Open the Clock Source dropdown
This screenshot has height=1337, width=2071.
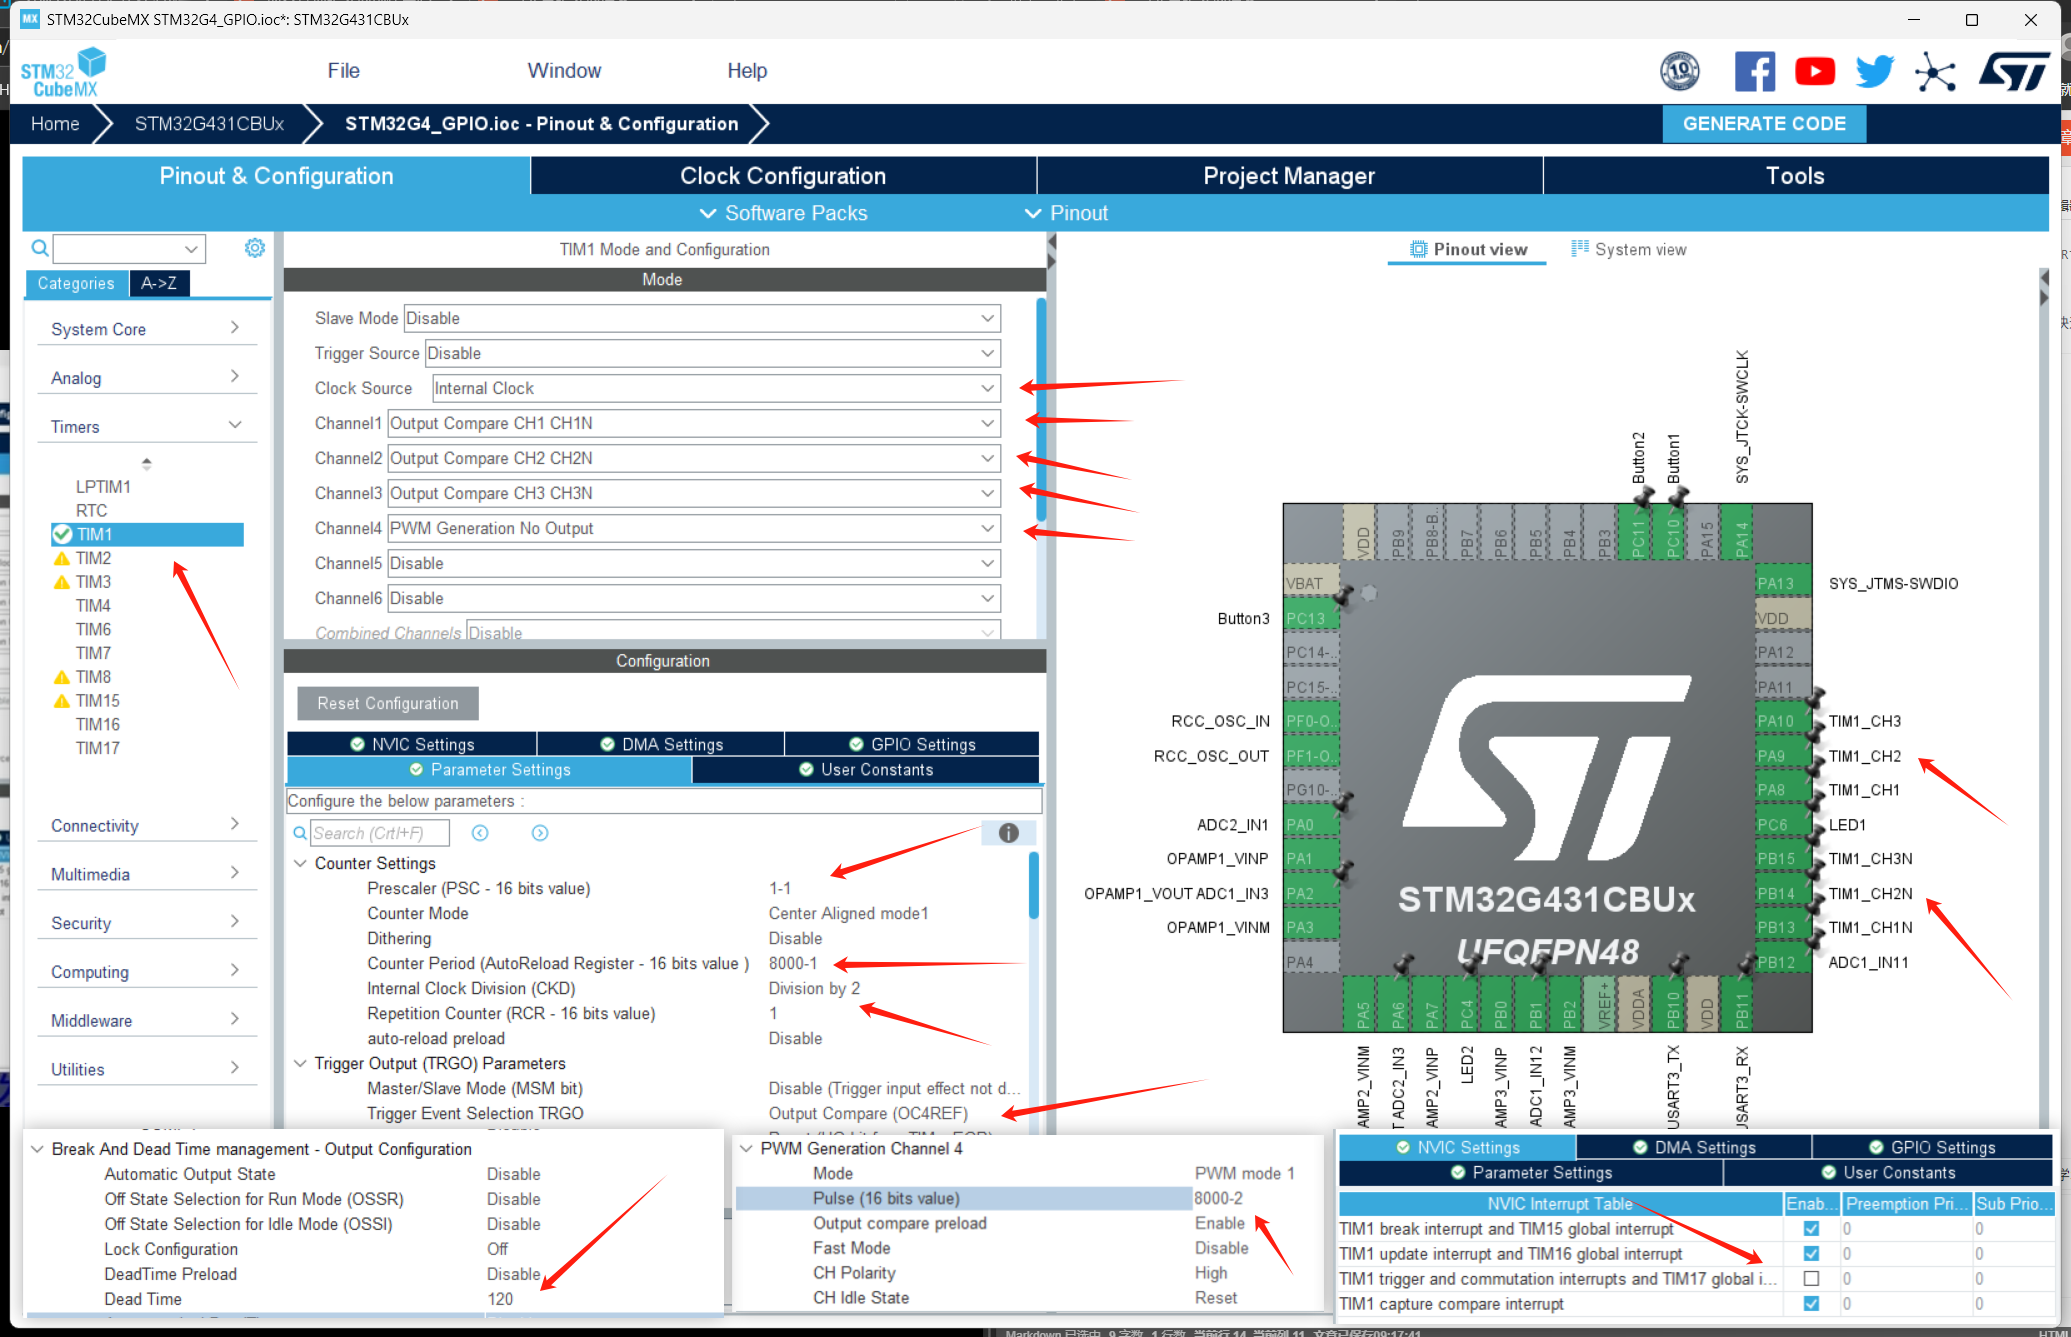[716, 388]
